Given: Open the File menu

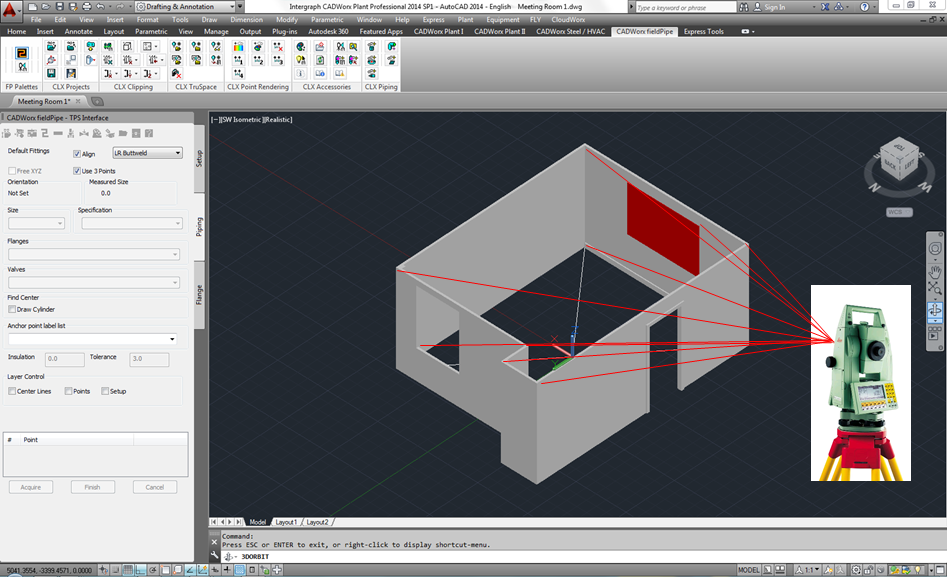Looking at the screenshot, I should pos(36,20).
